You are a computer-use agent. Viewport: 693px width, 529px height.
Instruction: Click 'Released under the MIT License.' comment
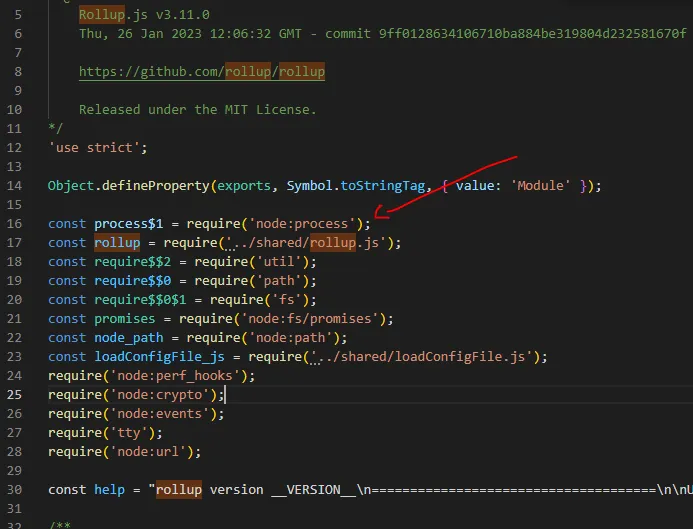click(198, 110)
